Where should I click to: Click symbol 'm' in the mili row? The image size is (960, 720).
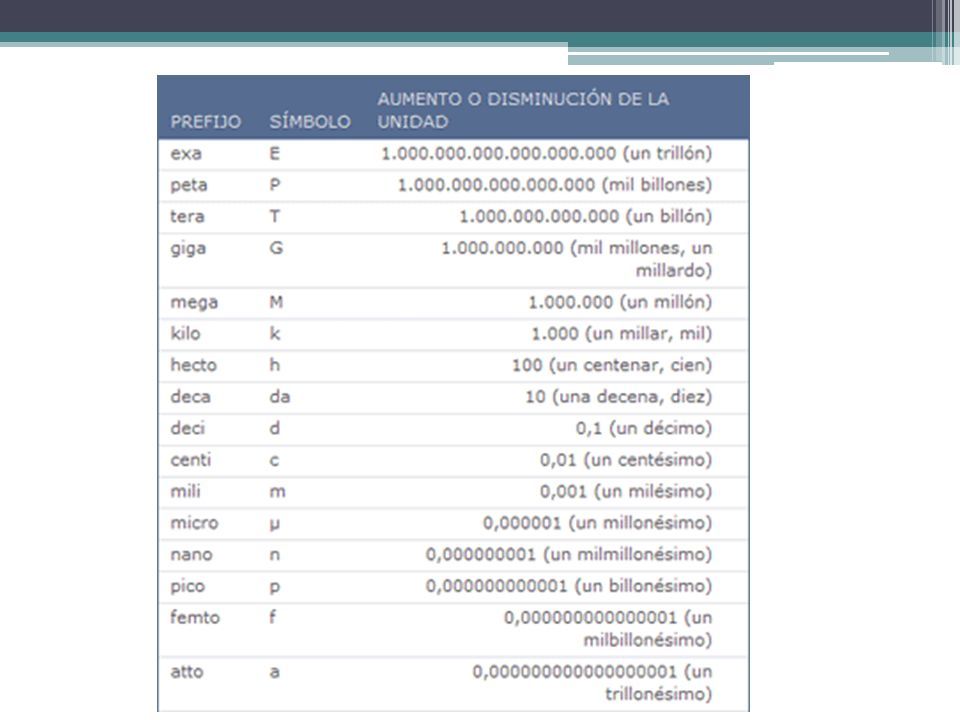coord(277,492)
